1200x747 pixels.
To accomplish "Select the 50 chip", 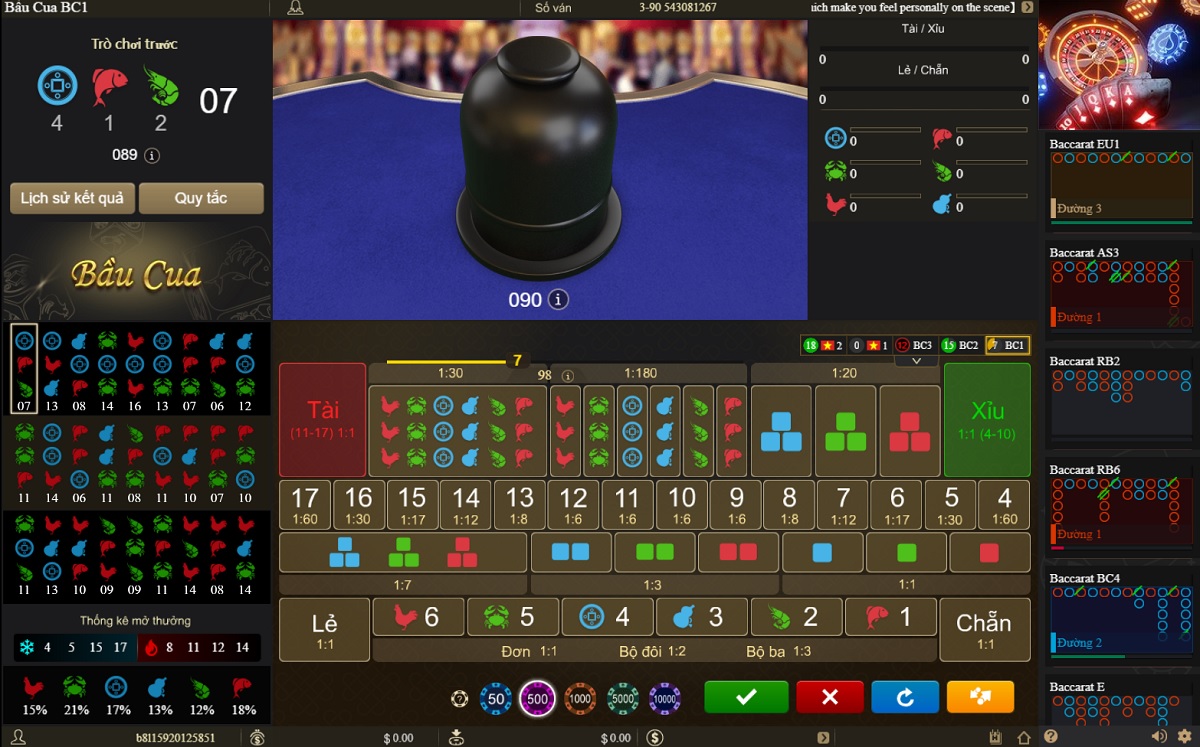I will coord(496,699).
